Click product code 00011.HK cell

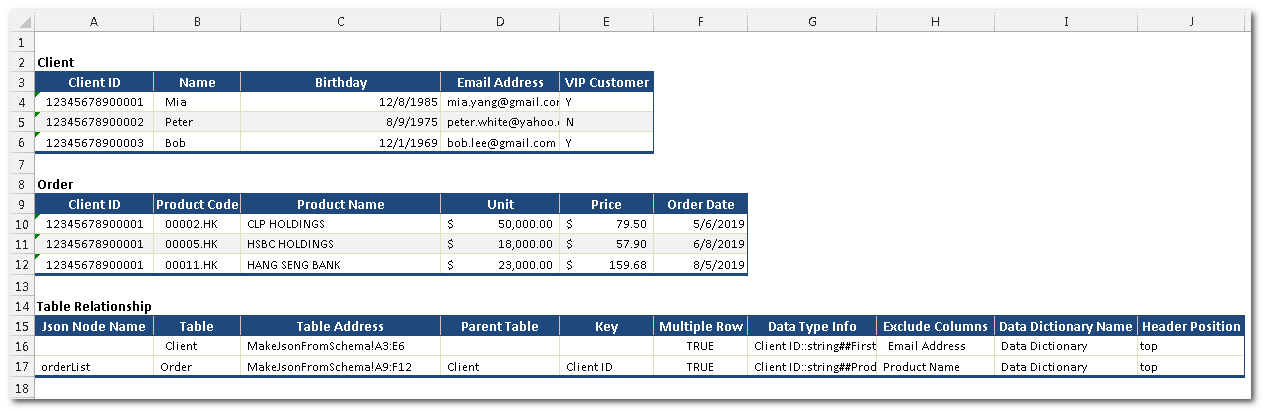pyautogui.click(x=197, y=265)
